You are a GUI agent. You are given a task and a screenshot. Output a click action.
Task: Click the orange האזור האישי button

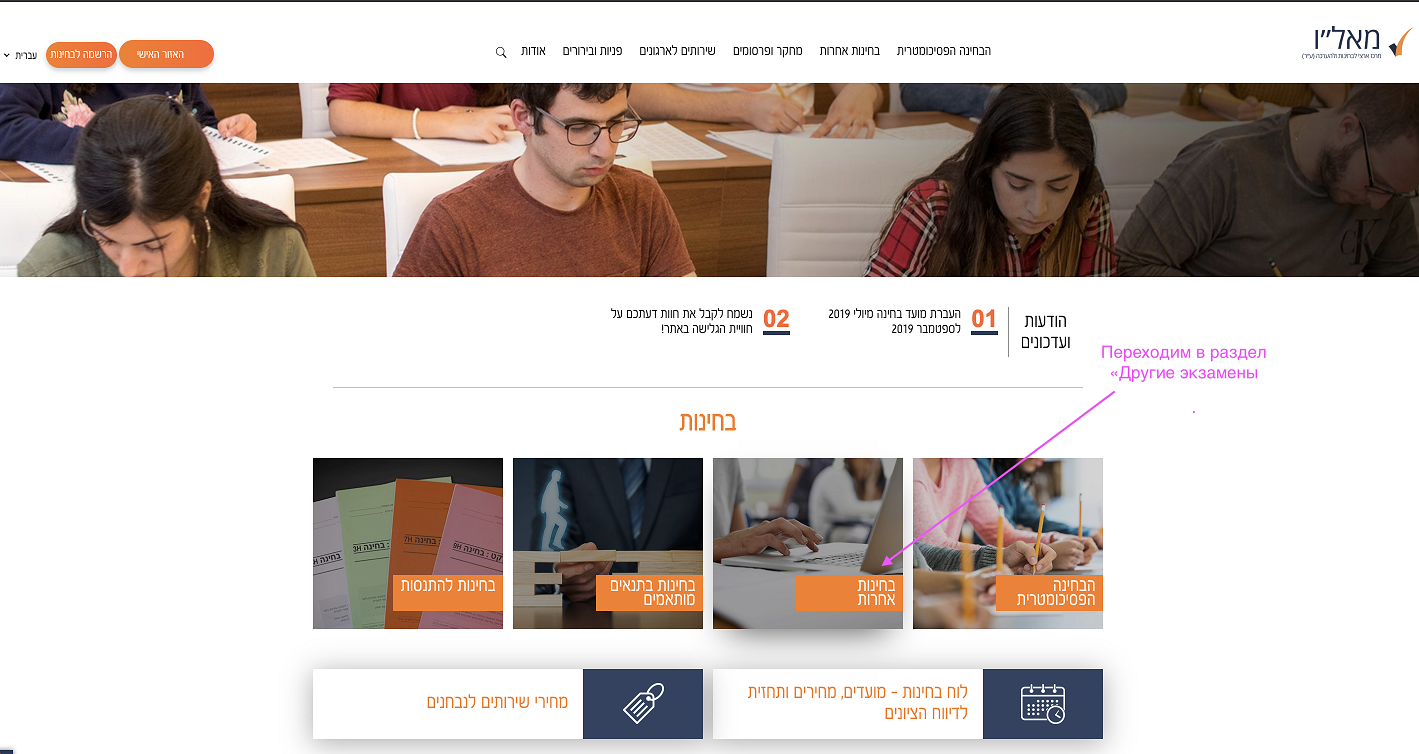pyautogui.click(x=166, y=54)
